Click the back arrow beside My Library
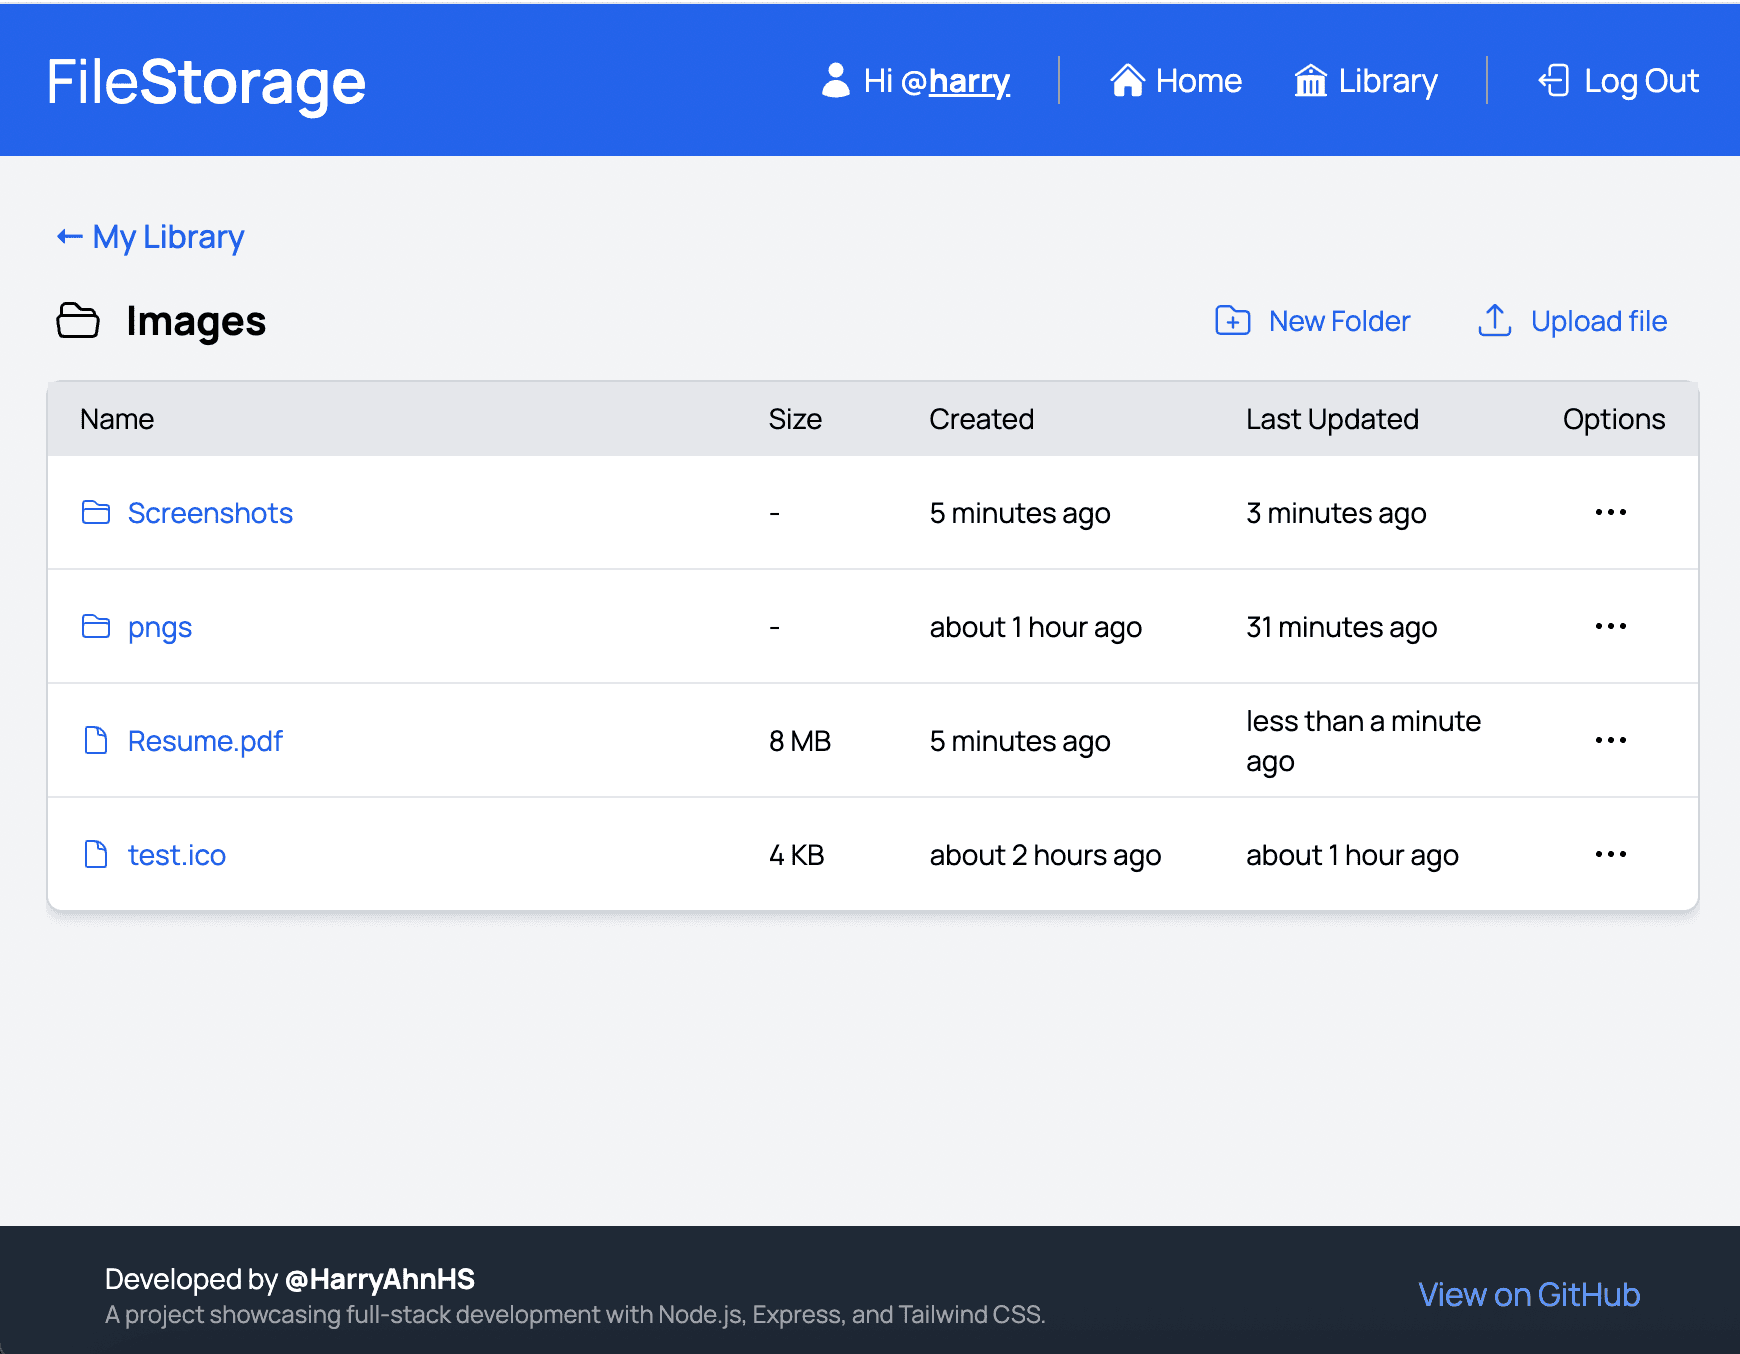Viewport: 1740px width, 1354px height. [69, 237]
